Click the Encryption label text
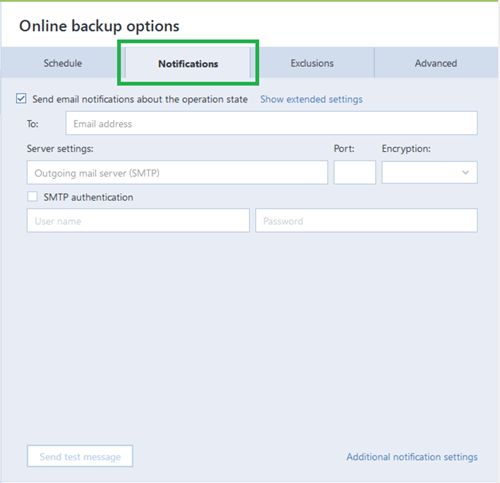This screenshot has width=500, height=483. 406,149
